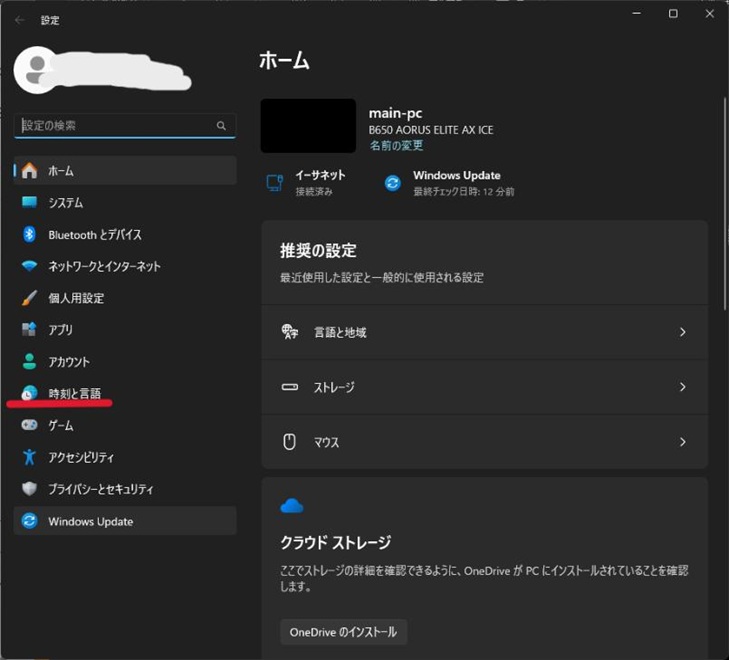This screenshot has width=729, height=660.
Task: Click the Bluetooth とデバイス icon
Action: [29, 234]
